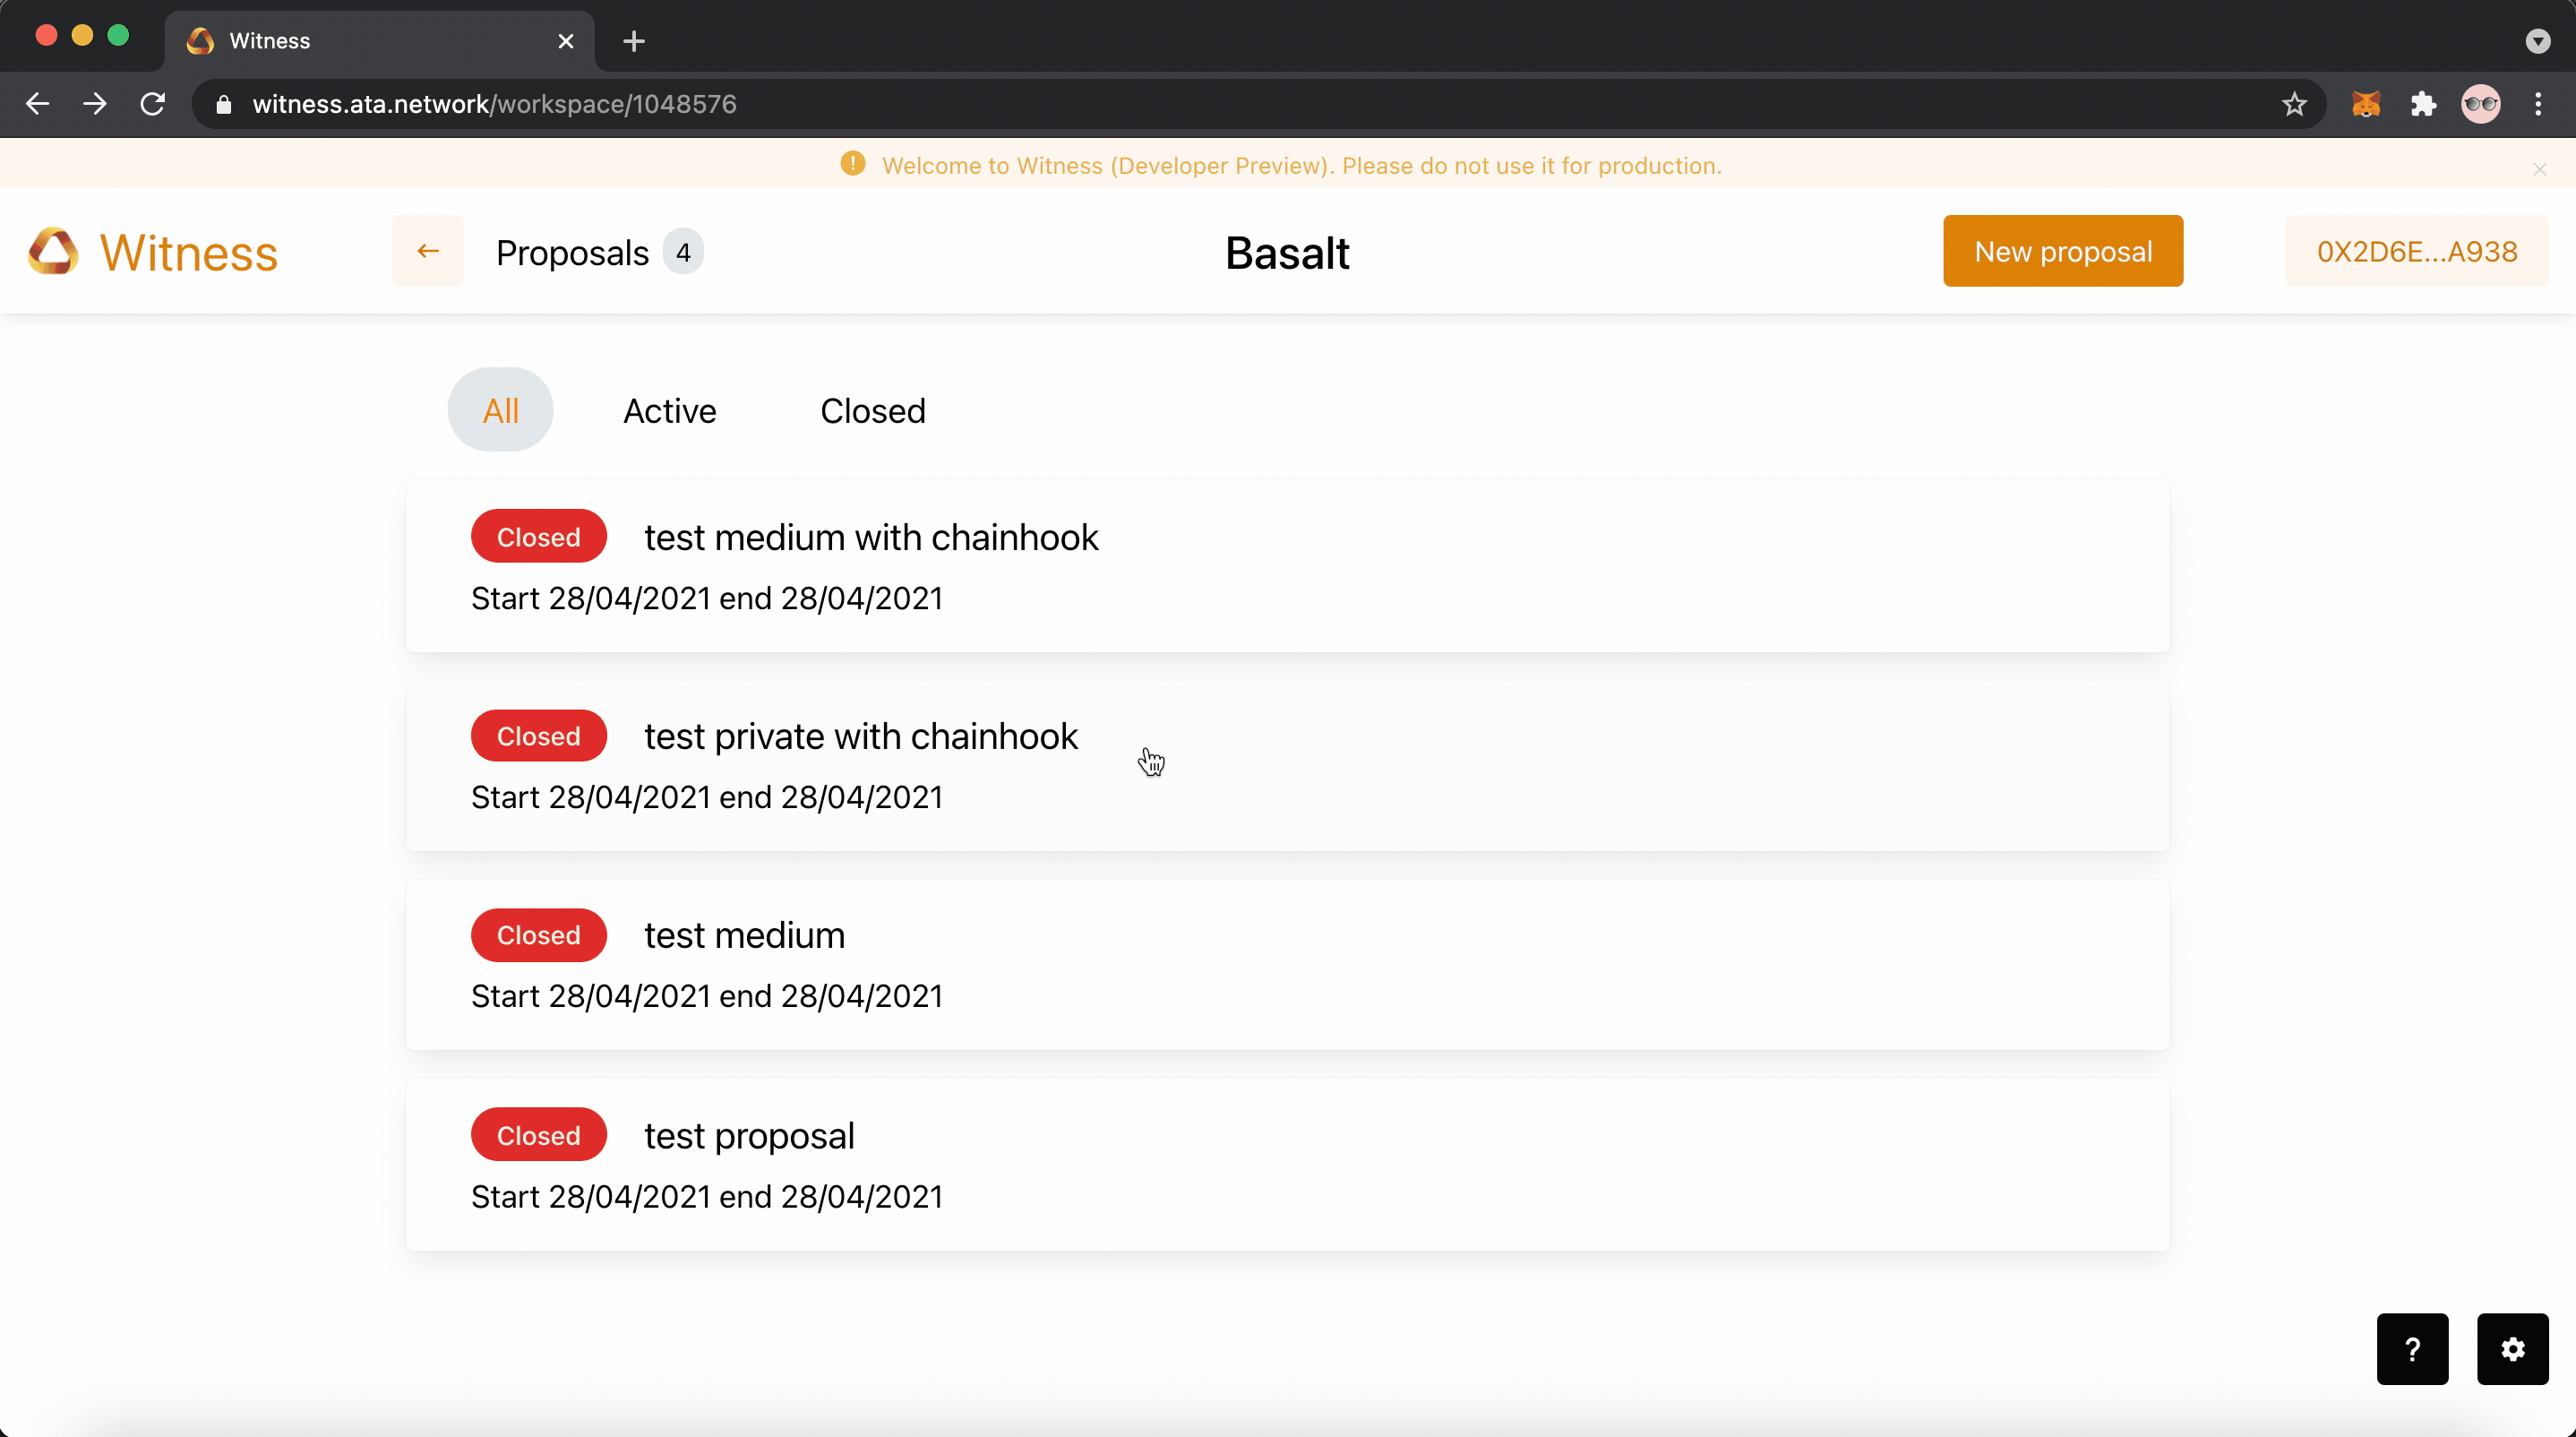The height and width of the screenshot is (1437, 2576).
Task: Click the Welcome to Witness banner text
Action: (x=1302, y=165)
